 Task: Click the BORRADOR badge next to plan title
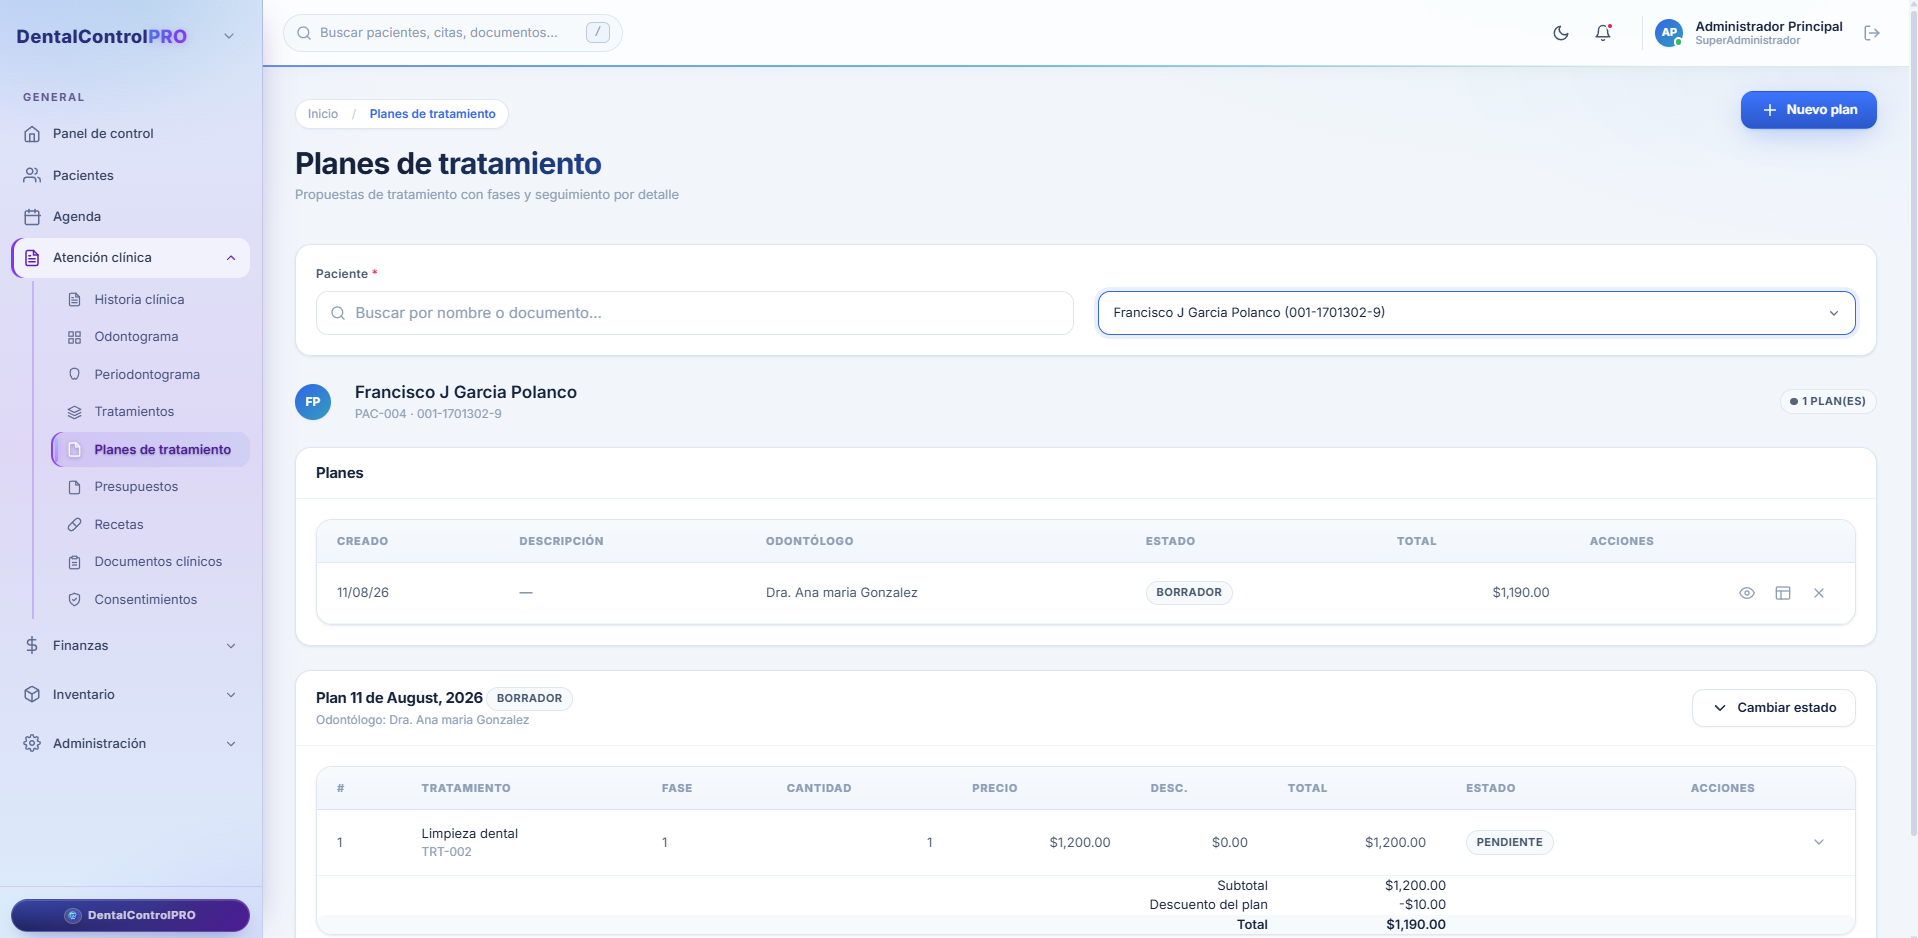(529, 698)
